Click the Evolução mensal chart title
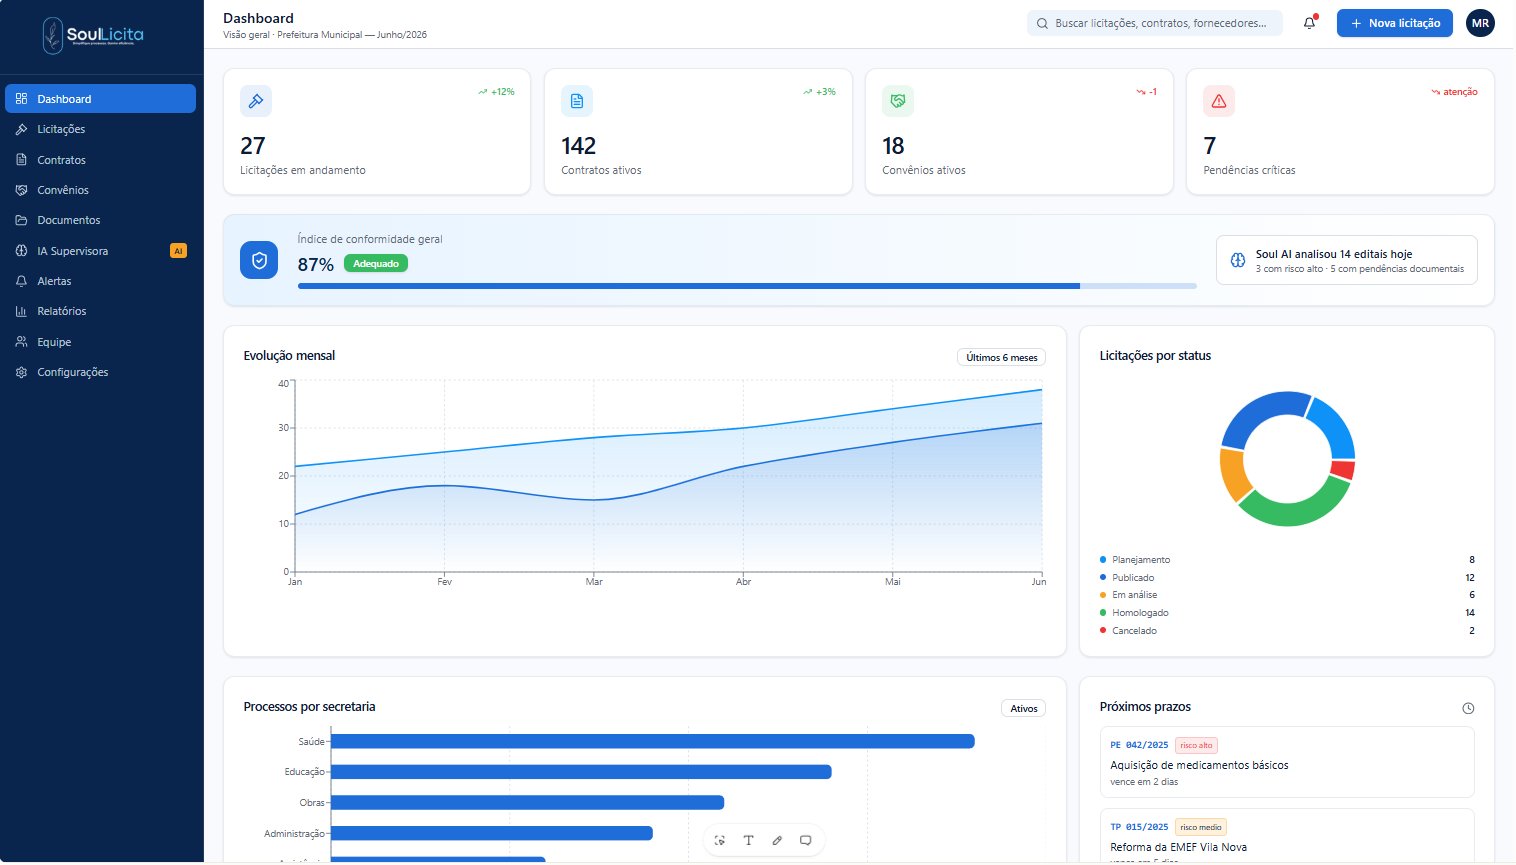The width and height of the screenshot is (1516, 865). point(289,356)
